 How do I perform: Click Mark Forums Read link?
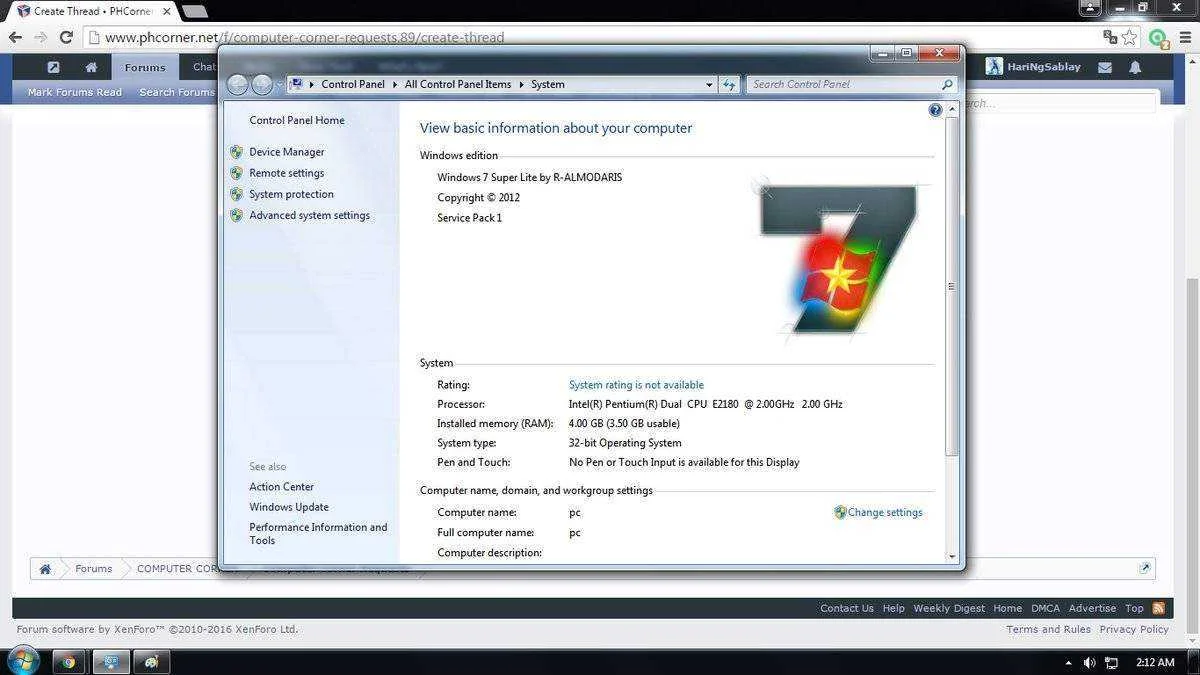pos(75,92)
